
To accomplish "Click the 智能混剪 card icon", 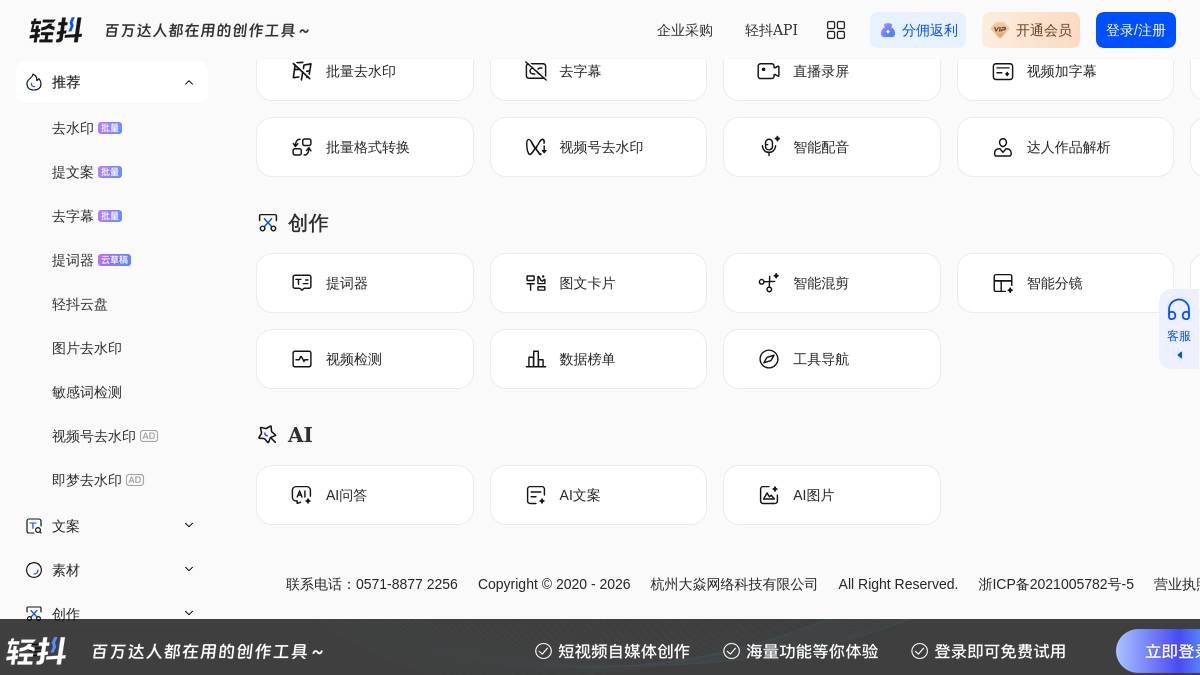I will [769, 283].
